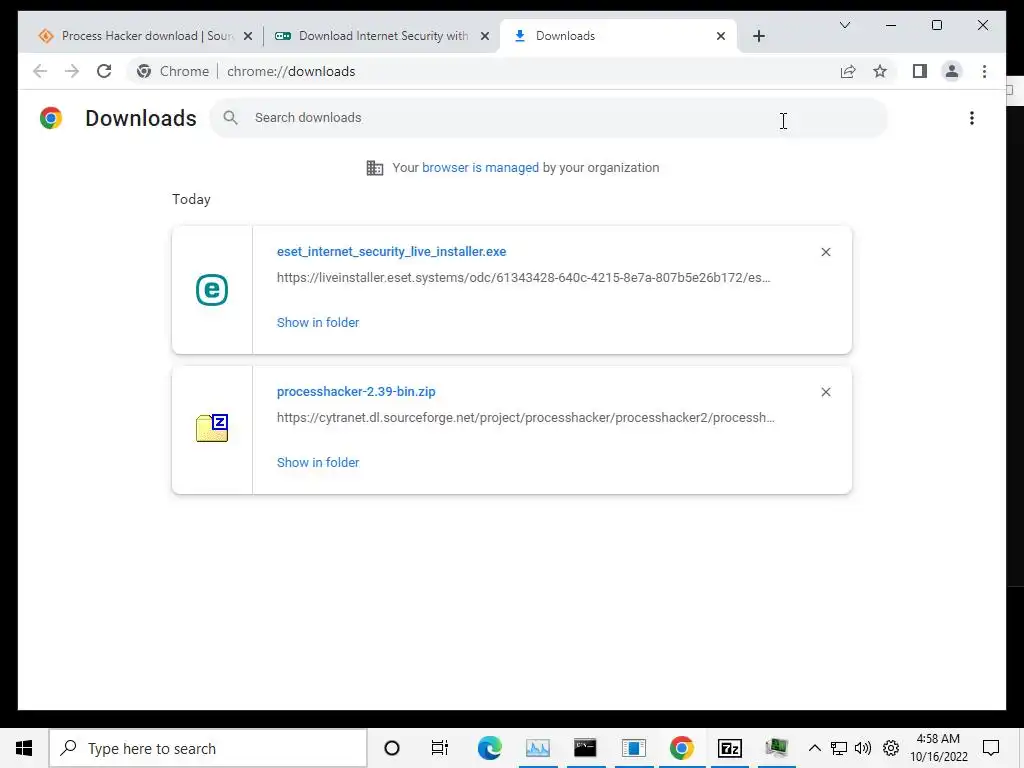This screenshot has width=1024, height=768.
Task: Bookmark this tab with the star icon
Action: (880, 71)
